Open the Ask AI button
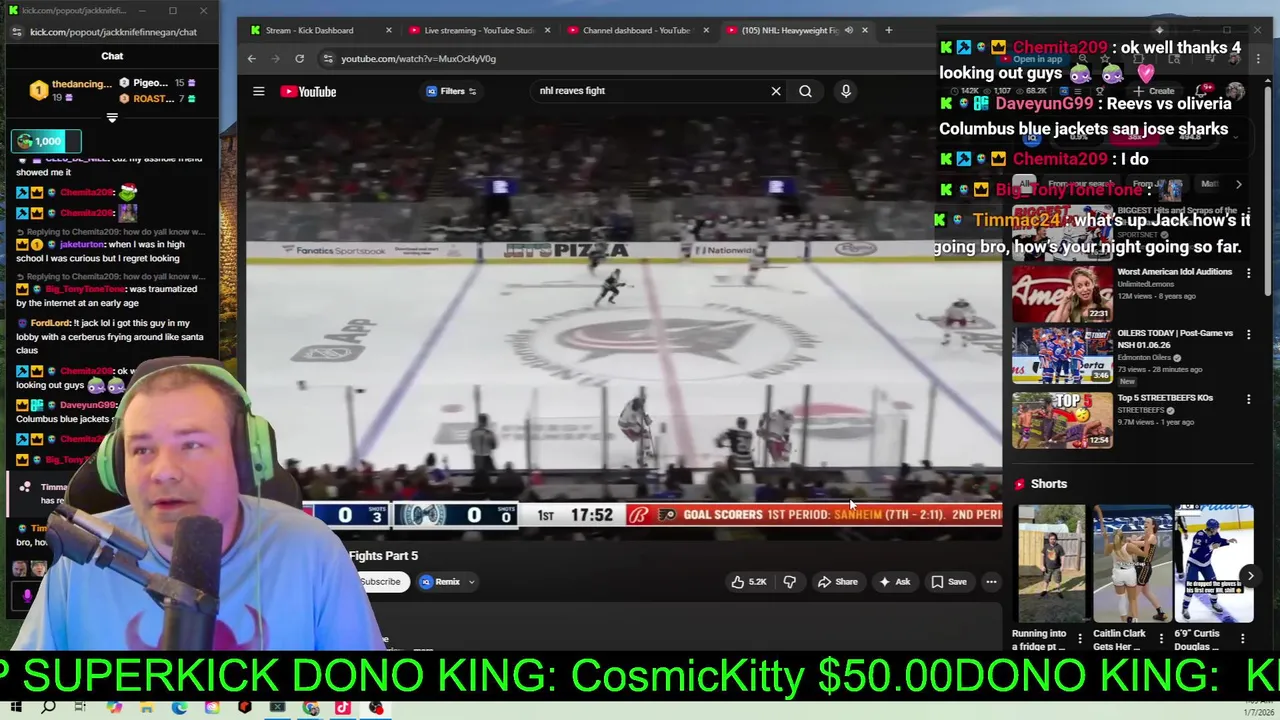Image resolution: width=1280 pixels, height=720 pixels. pyautogui.click(x=894, y=582)
